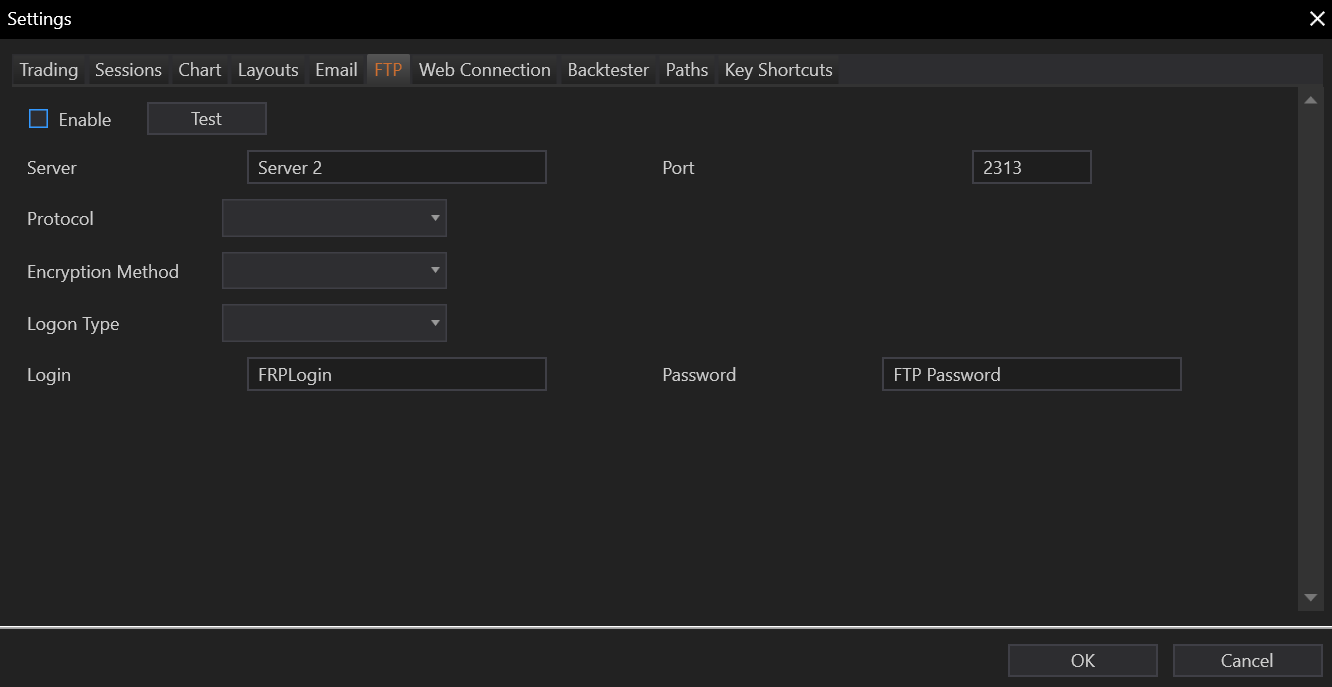Image resolution: width=1332 pixels, height=687 pixels.
Task: Open the Web Connection tab
Action: (x=485, y=70)
